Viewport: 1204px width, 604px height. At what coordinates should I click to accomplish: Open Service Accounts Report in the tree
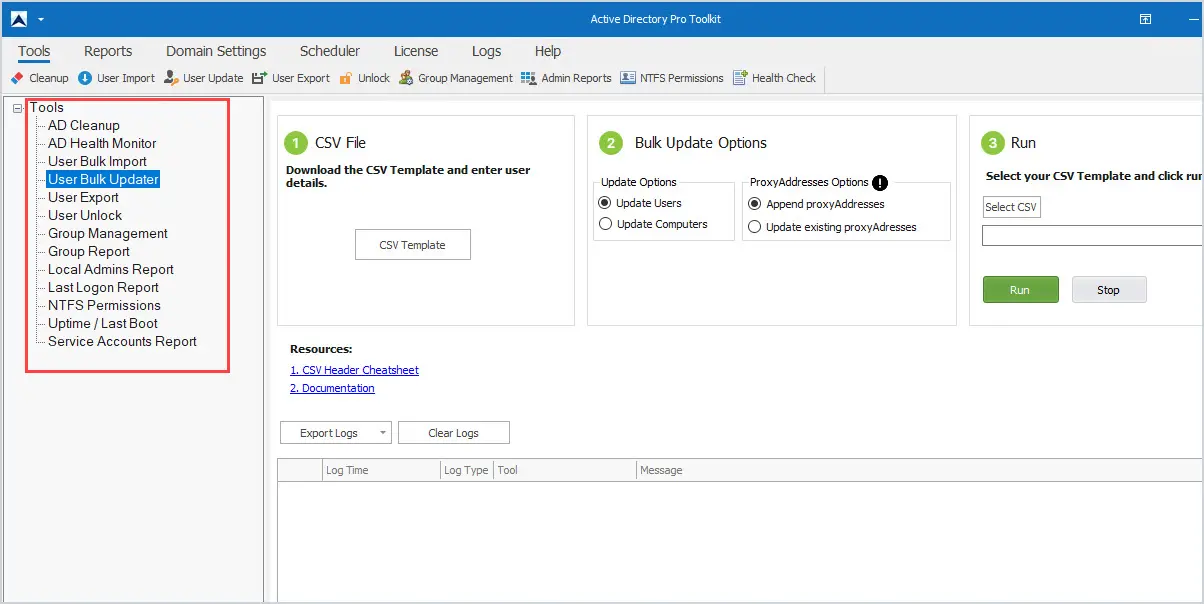coord(122,341)
